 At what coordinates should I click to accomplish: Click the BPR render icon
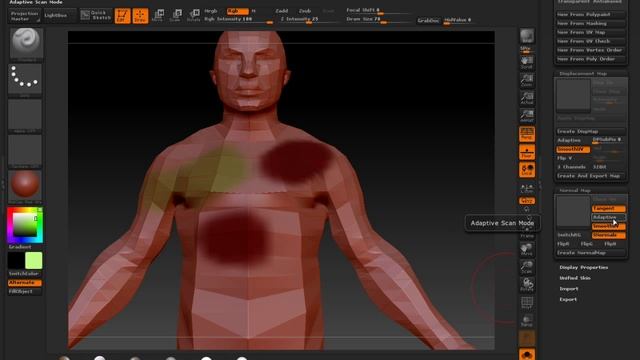pyautogui.click(x=527, y=37)
